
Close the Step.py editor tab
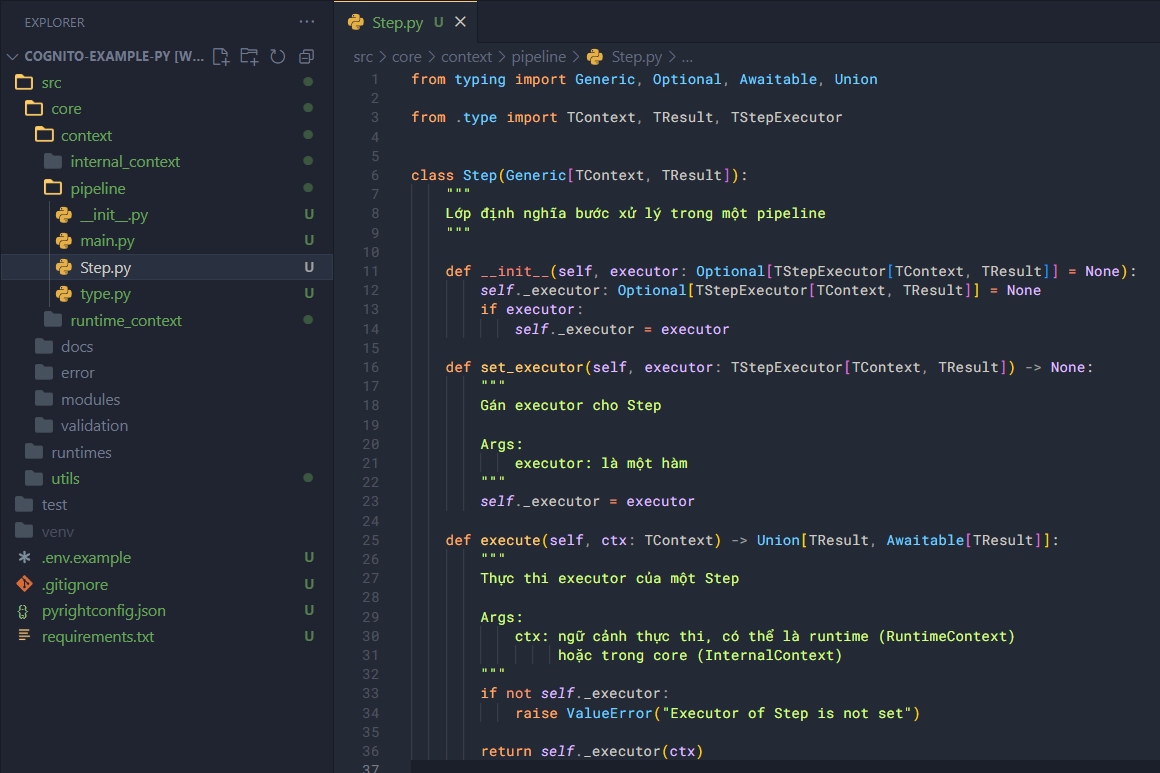click(460, 22)
